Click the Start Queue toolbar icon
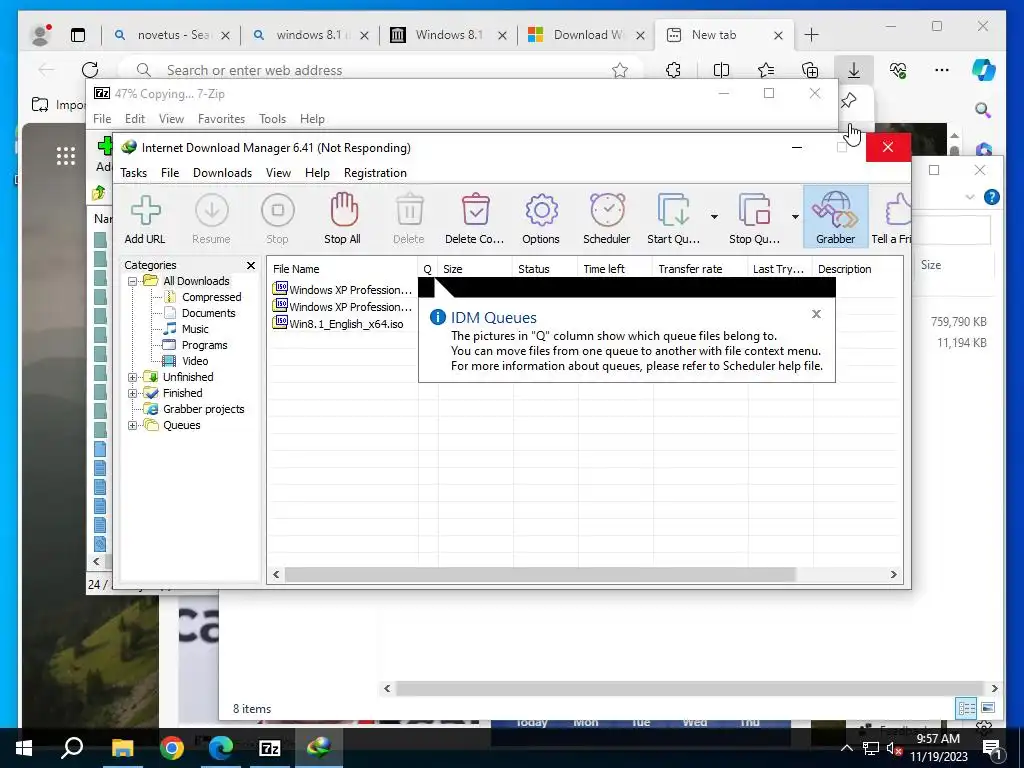 673,218
